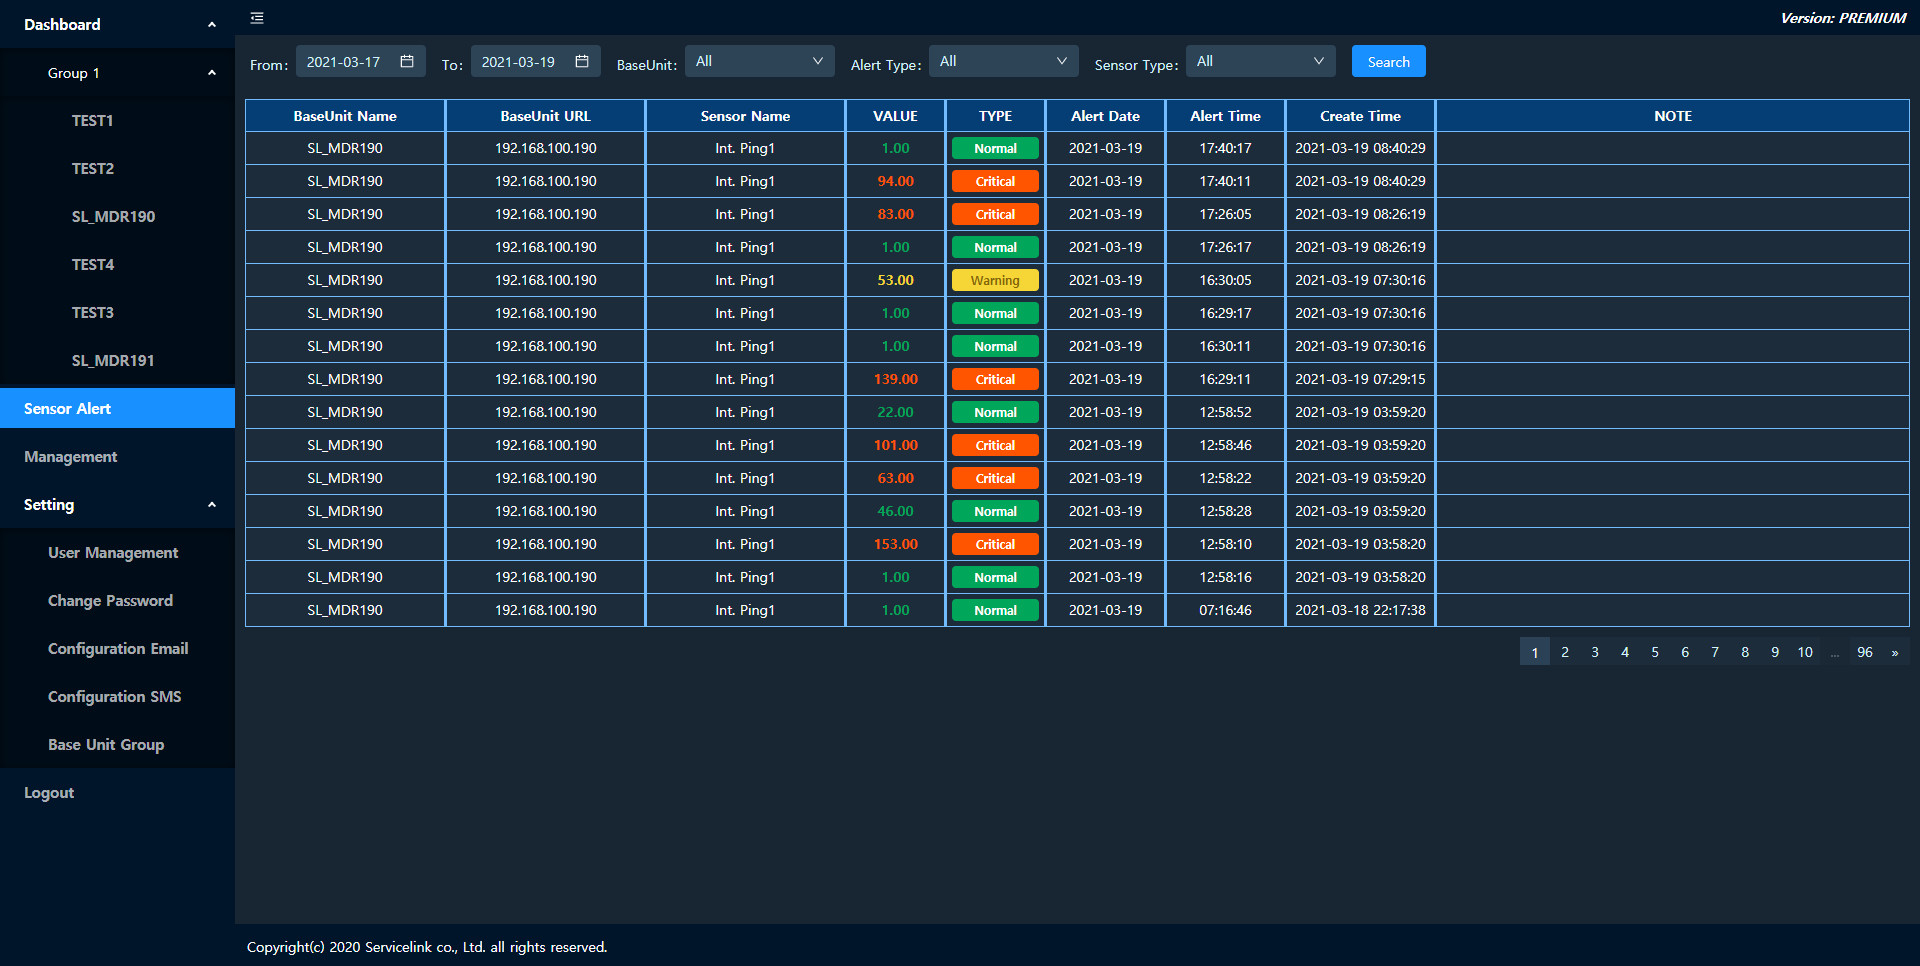This screenshot has height=966, width=1920.
Task: Collapse the Group 1 tree arrow
Action: coord(211,73)
